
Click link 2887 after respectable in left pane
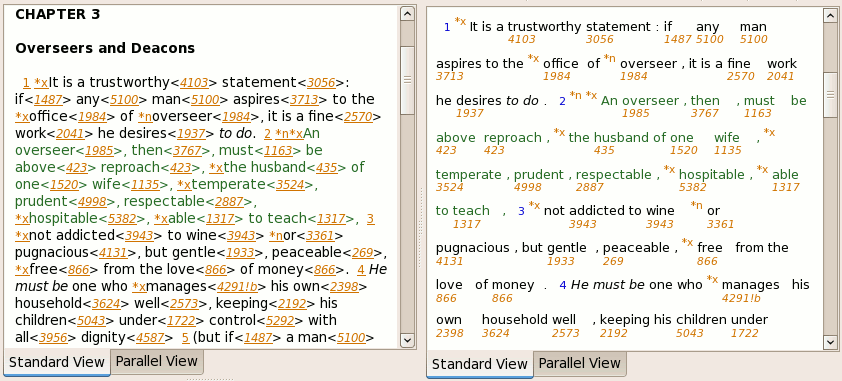click(229, 202)
